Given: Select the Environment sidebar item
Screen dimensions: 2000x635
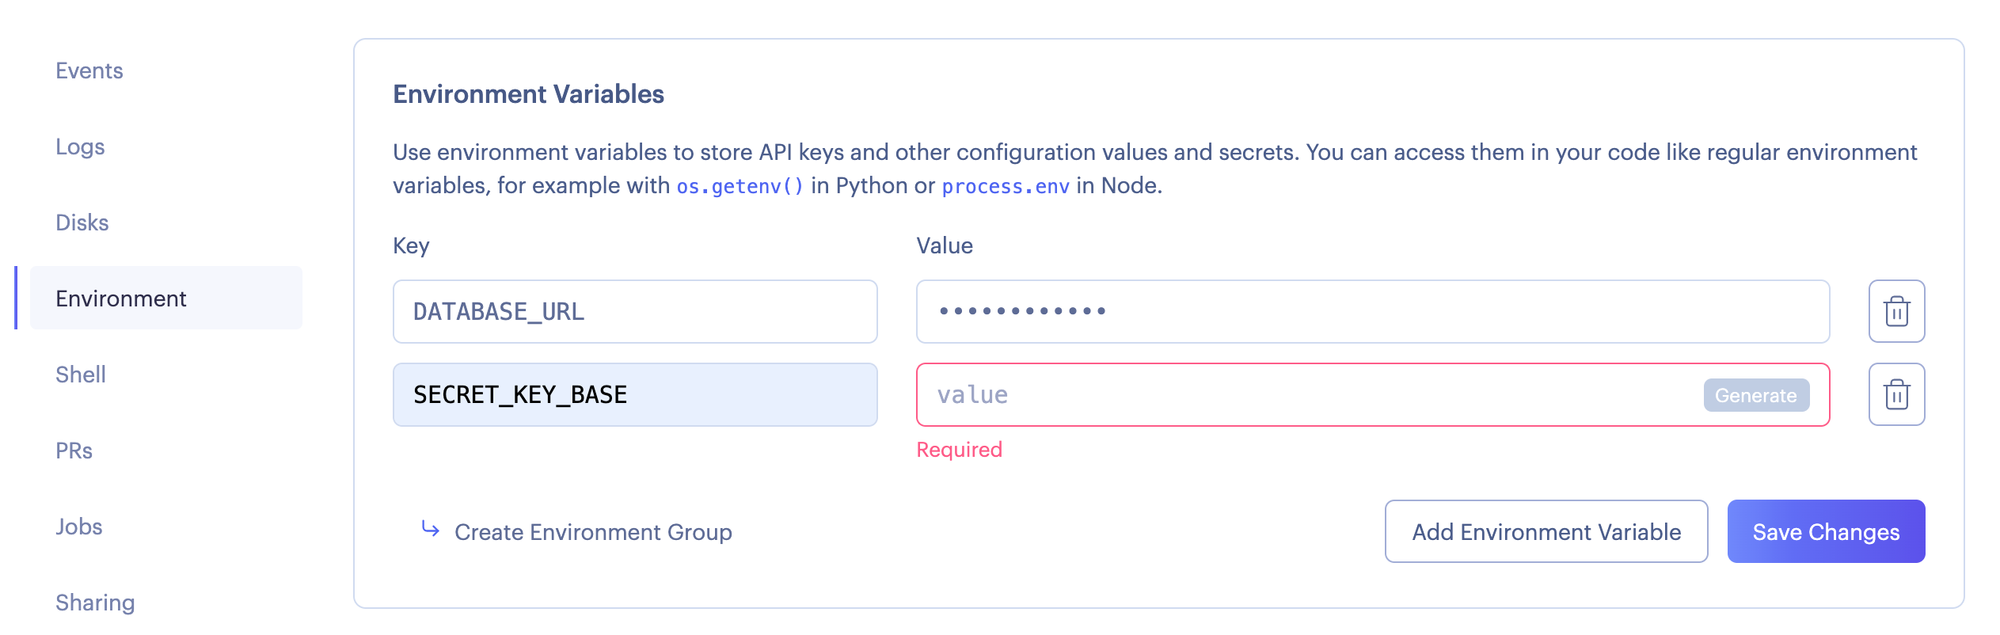Looking at the screenshot, I should 121,299.
